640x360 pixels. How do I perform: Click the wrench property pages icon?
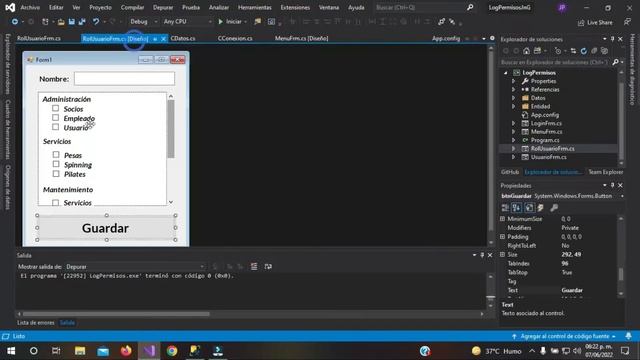pos(554,208)
